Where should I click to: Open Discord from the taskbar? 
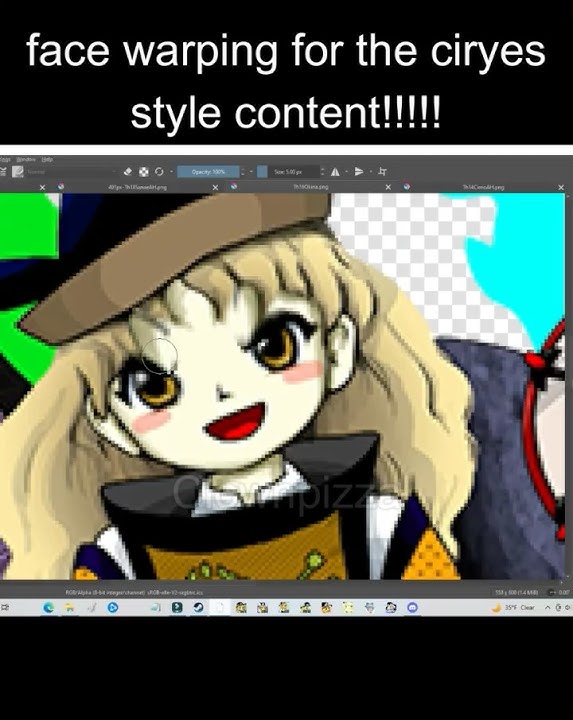point(412,608)
